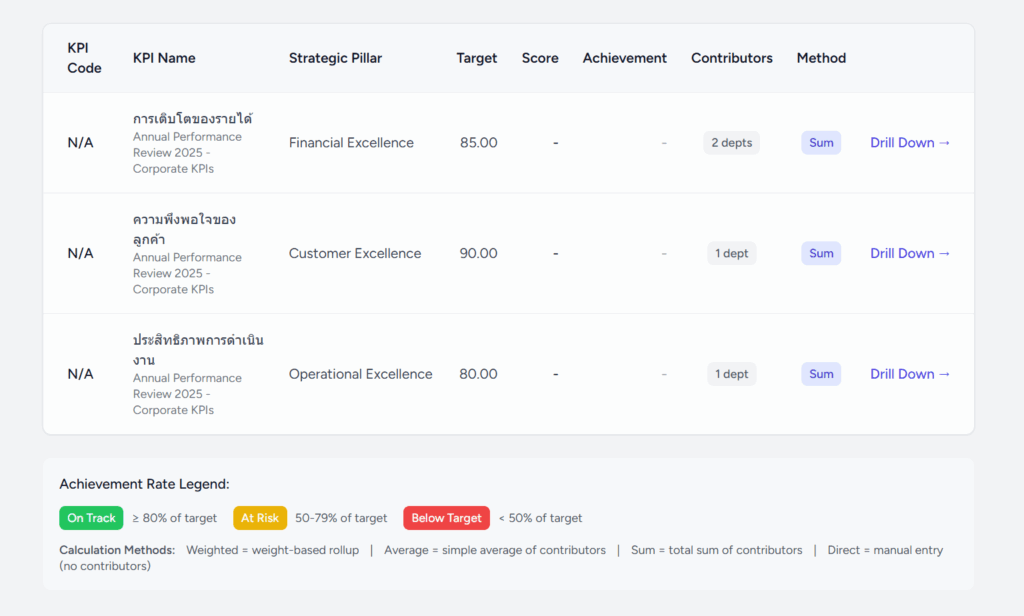Click the '2 depts' contributors badge
This screenshot has width=1024, height=616.
click(731, 143)
